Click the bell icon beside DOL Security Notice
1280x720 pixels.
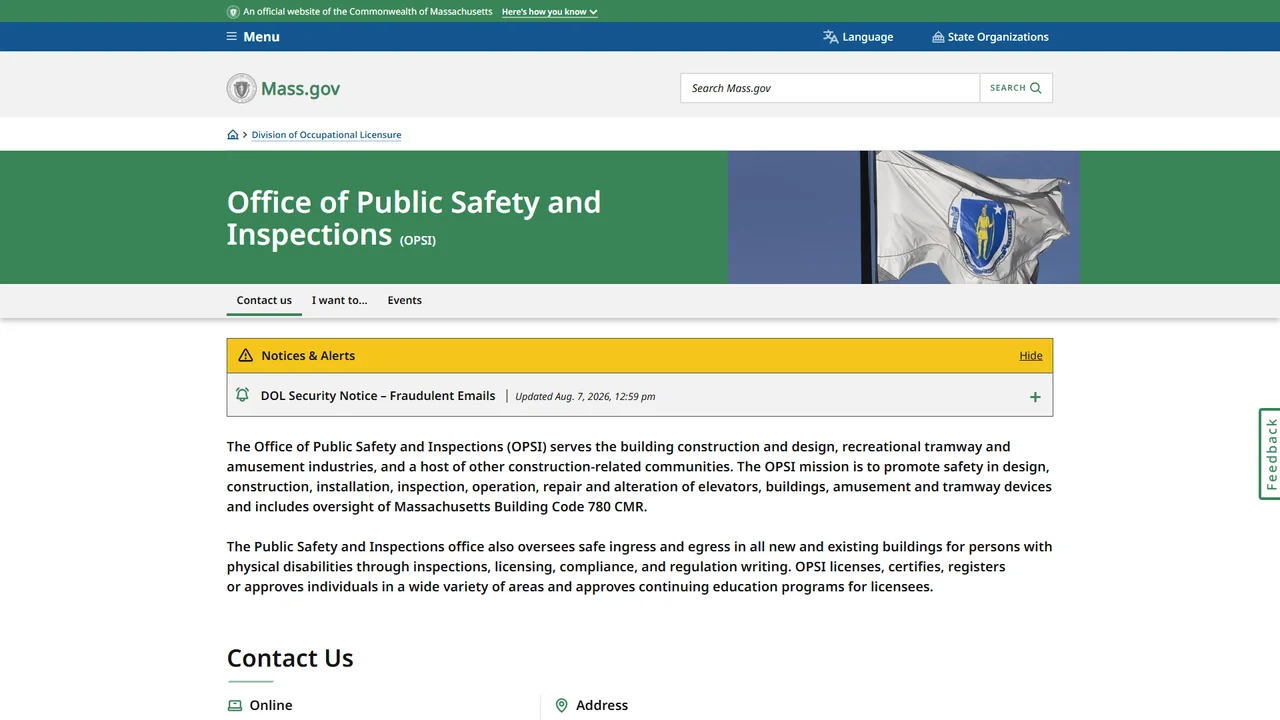[x=242, y=395]
